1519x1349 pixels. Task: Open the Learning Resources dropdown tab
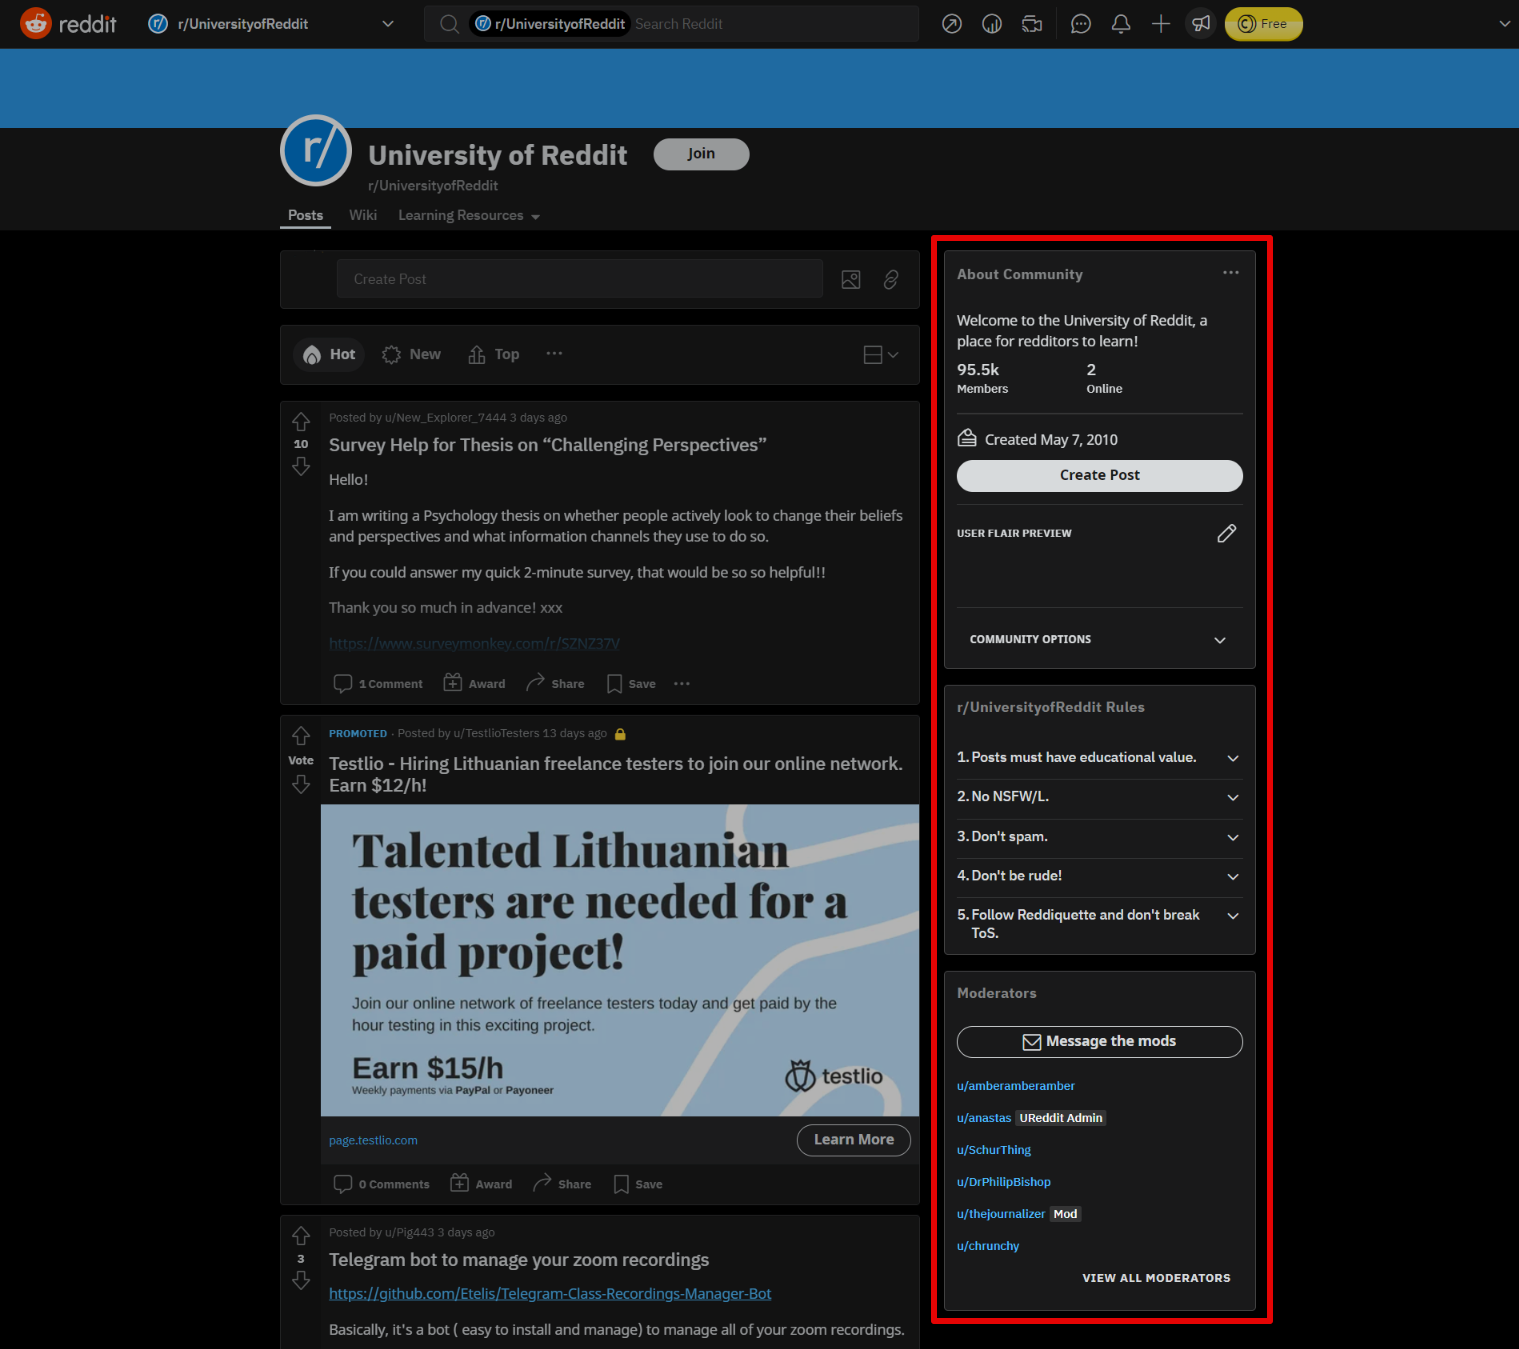[469, 216]
